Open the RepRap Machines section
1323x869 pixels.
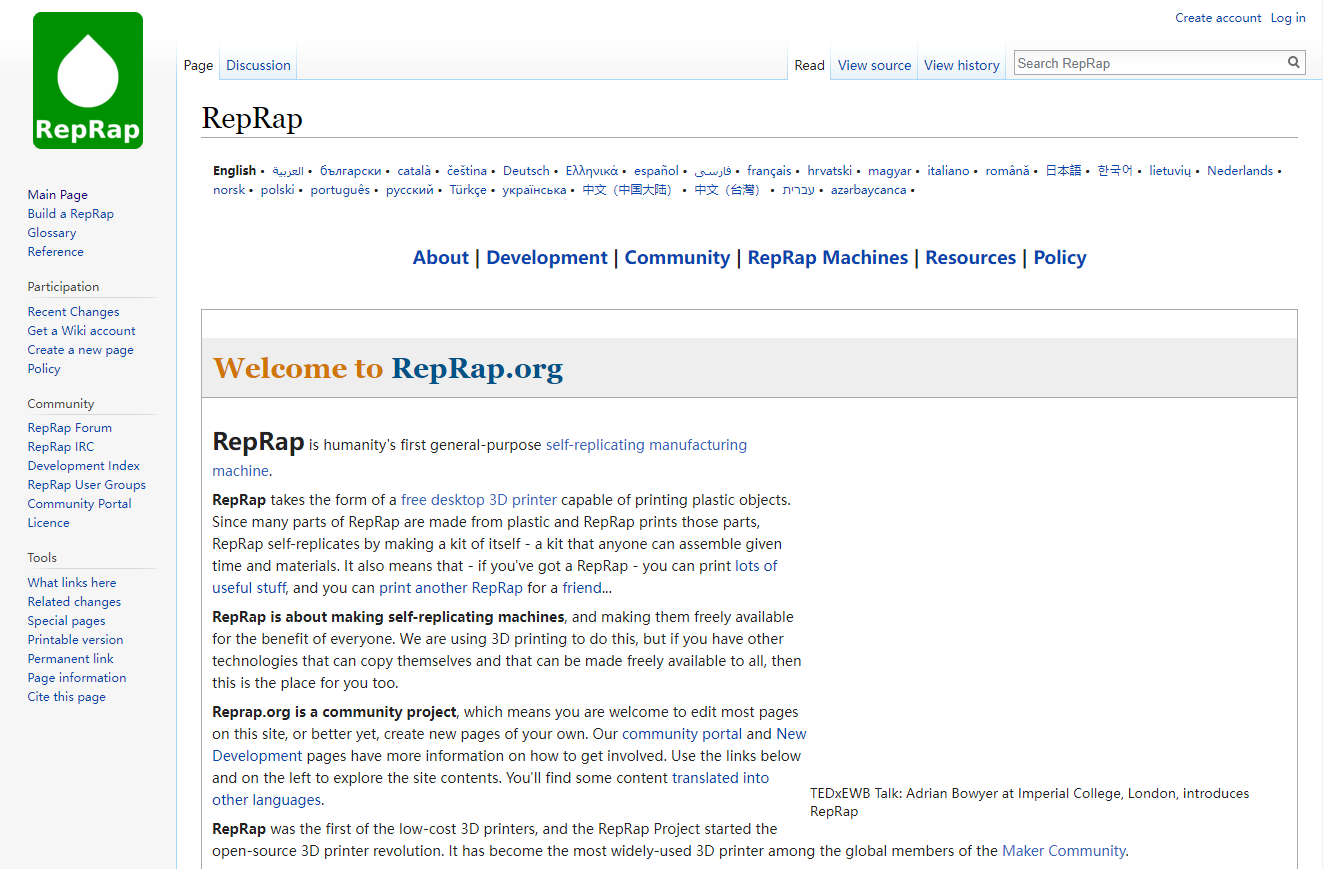(x=827, y=257)
